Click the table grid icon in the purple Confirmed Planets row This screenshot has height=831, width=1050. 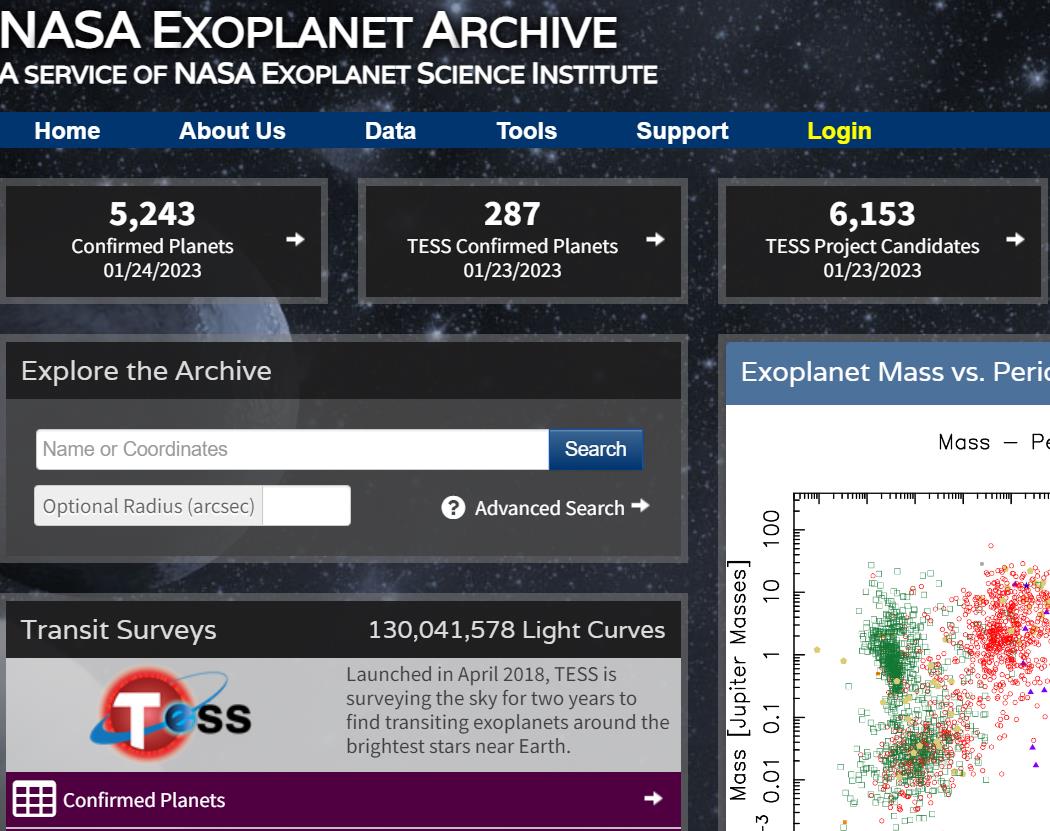[34, 800]
